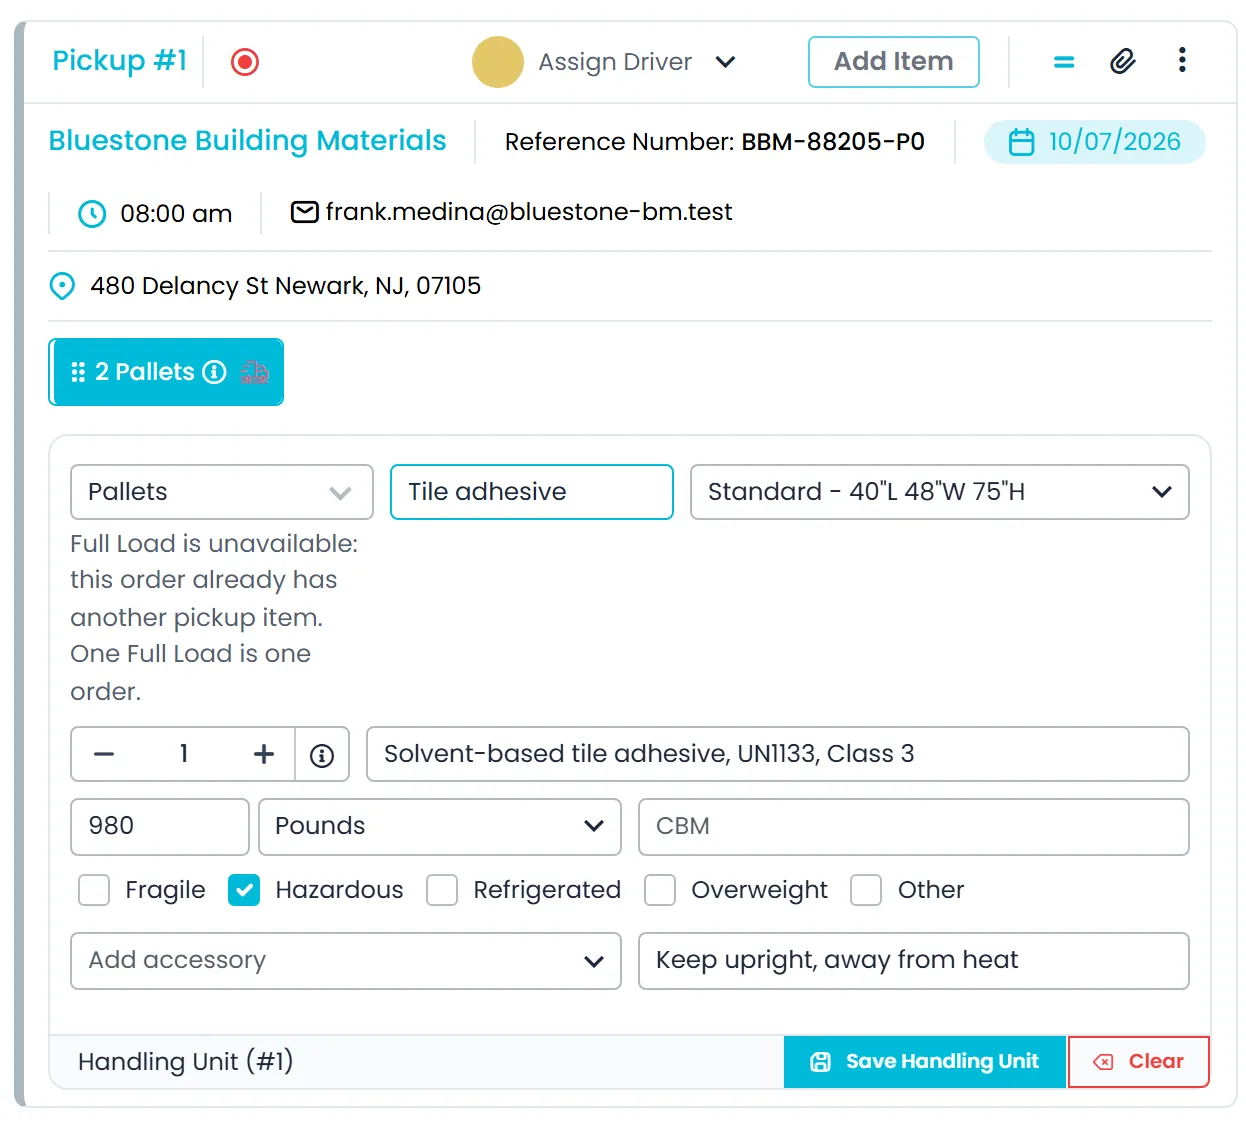The width and height of the screenshot is (1246, 1122).
Task: Click the clock icon beside 08:00 am
Action: [x=92, y=214]
